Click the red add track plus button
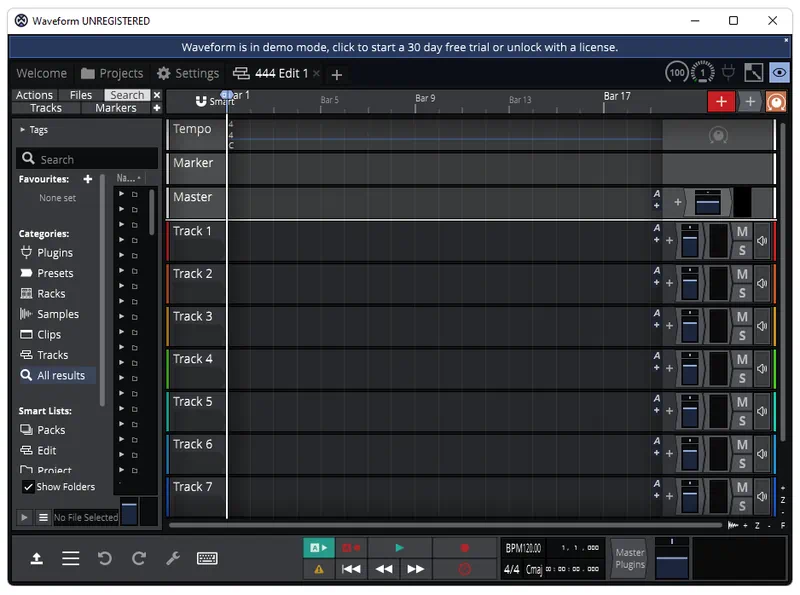This screenshot has height=595, width=800. (721, 102)
